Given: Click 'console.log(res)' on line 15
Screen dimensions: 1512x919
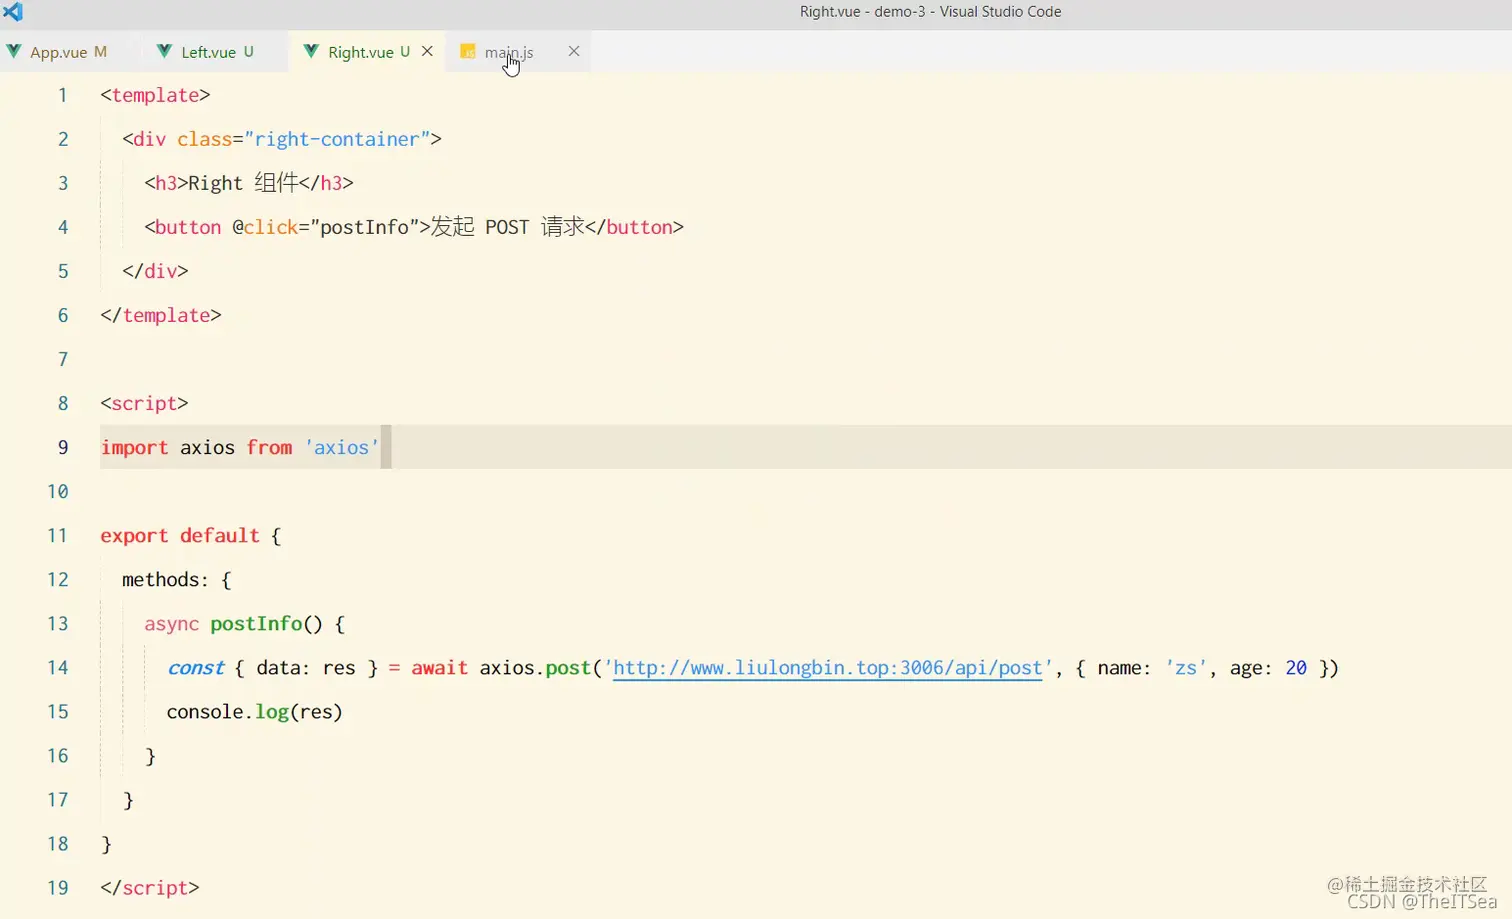Looking at the screenshot, I should (x=255, y=712).
